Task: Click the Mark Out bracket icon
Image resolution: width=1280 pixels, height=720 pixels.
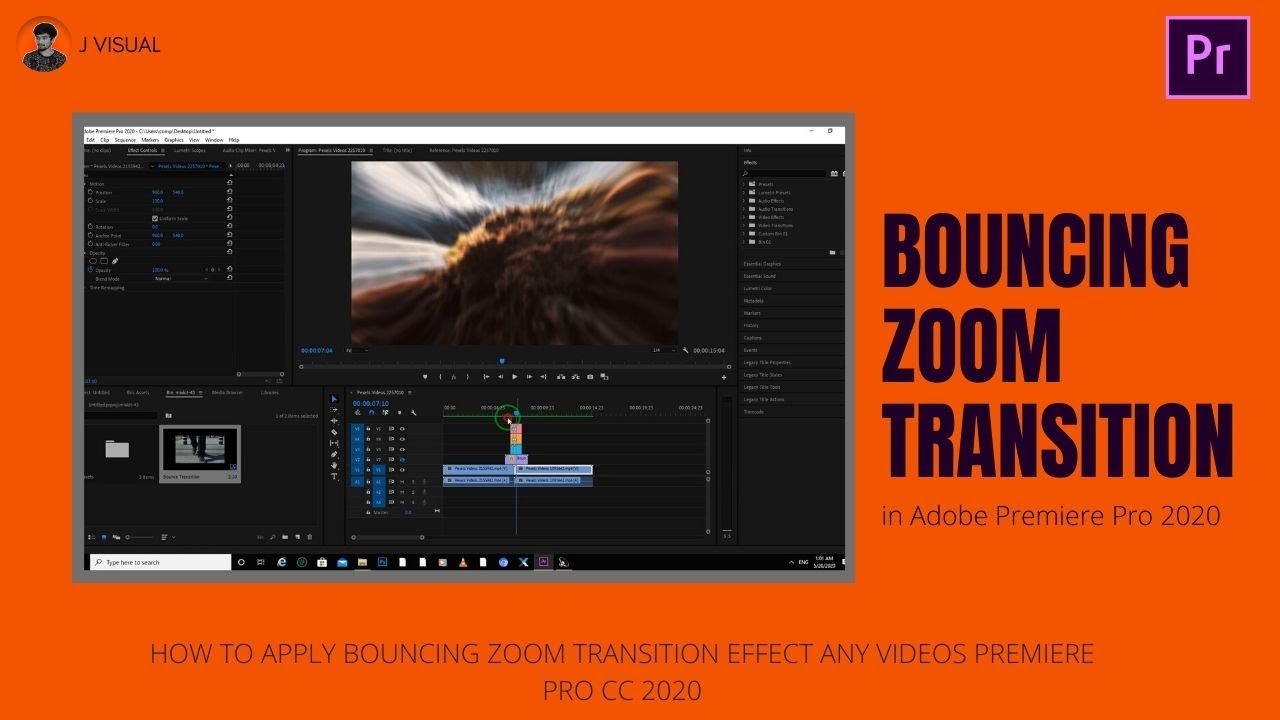Action: point(468,377)
